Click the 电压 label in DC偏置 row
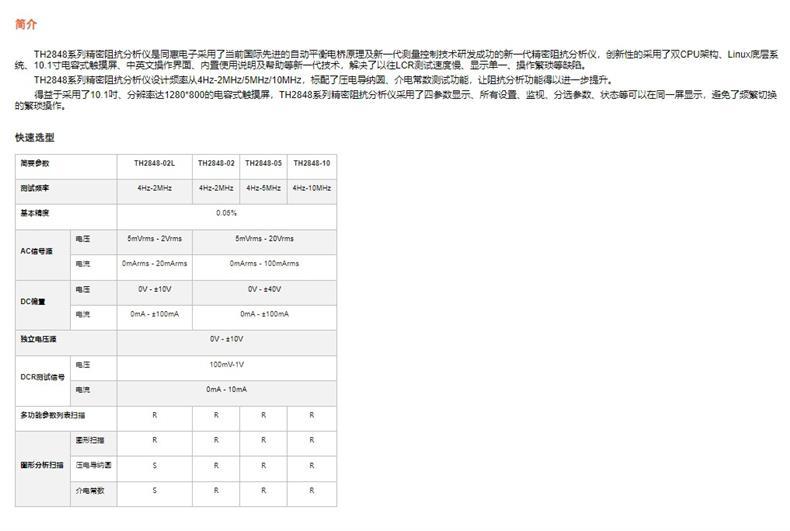The height and width of the screenshot is (531, 790). point(83,289)
